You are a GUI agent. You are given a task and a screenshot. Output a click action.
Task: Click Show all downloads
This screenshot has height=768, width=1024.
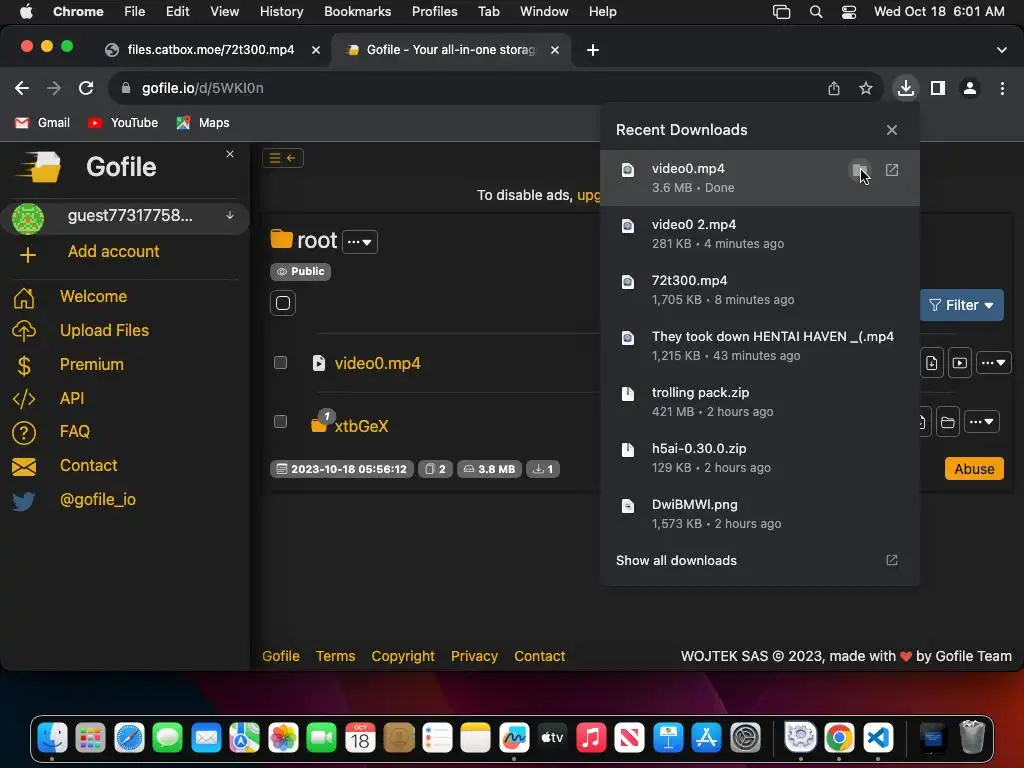pyautogui.click(x=676, y=560)
